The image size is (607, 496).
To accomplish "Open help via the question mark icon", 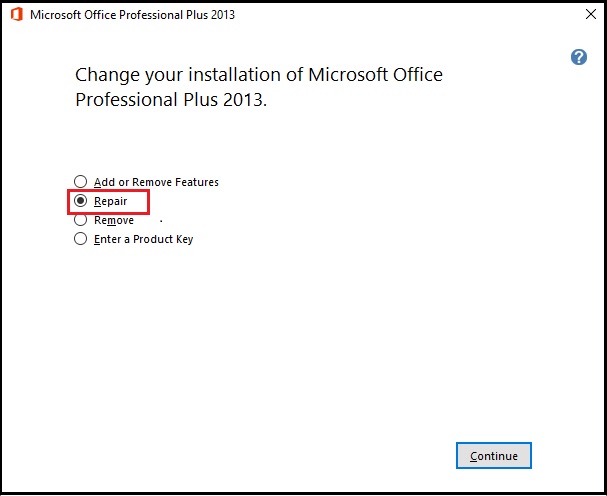I will pos(579,57).
